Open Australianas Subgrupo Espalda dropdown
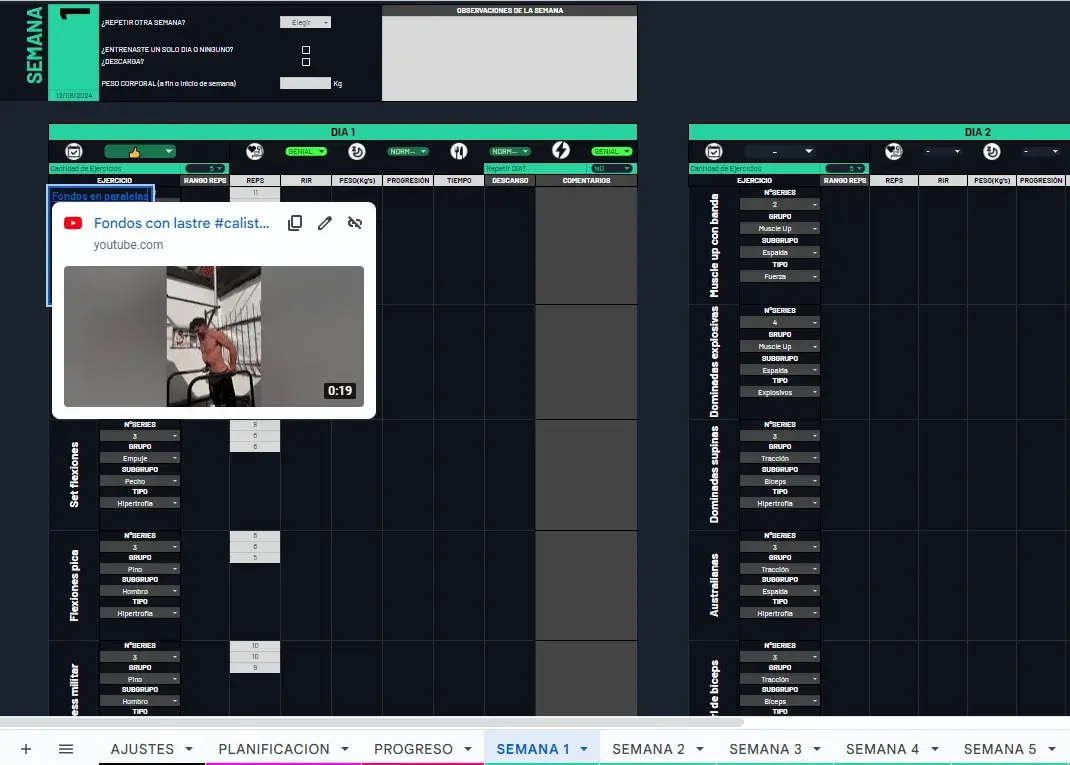The width and height of the screenshot is (1070, 765). [x=780, y=592]
